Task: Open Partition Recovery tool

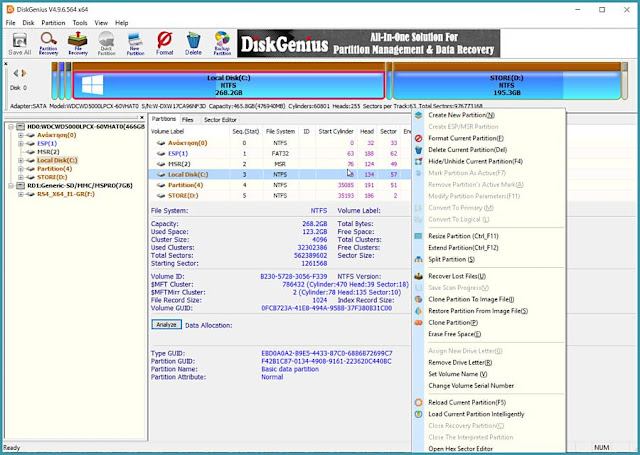Action: [x=48, y=43]
